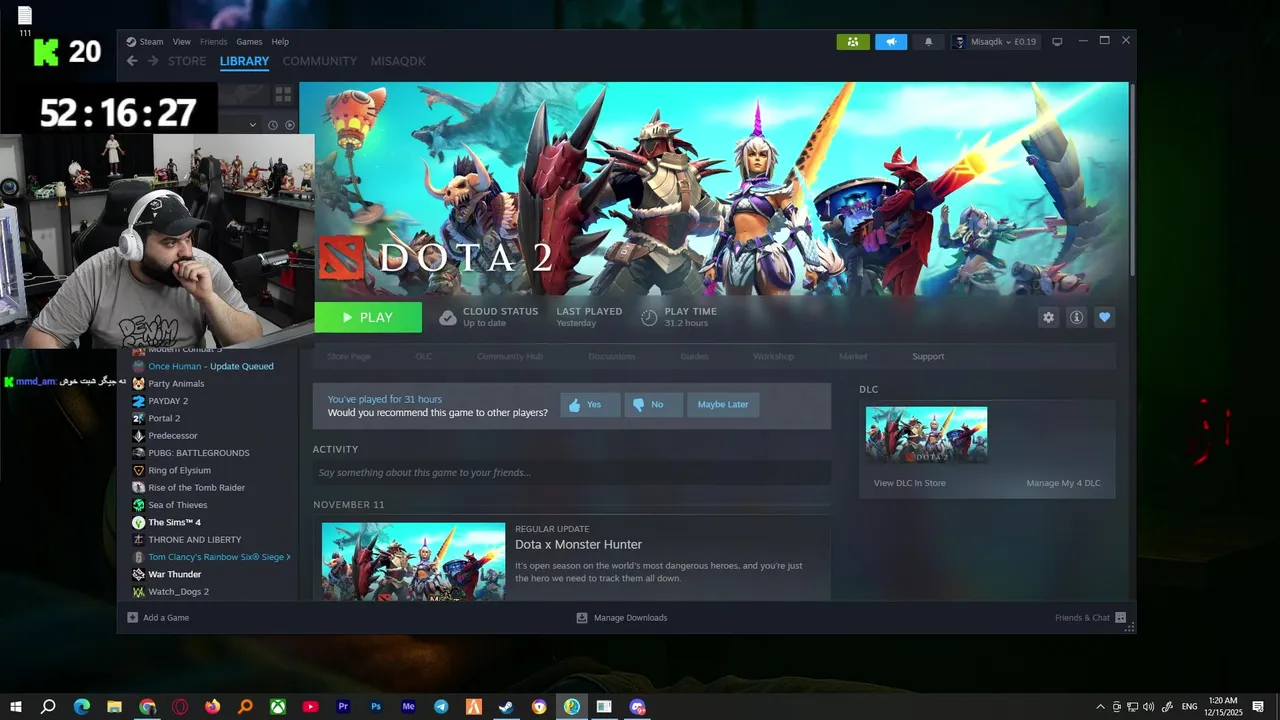Show Dota 2 game info icon
The image size is (1280, 720).
pyautogui.click(x=1076, y=317)
